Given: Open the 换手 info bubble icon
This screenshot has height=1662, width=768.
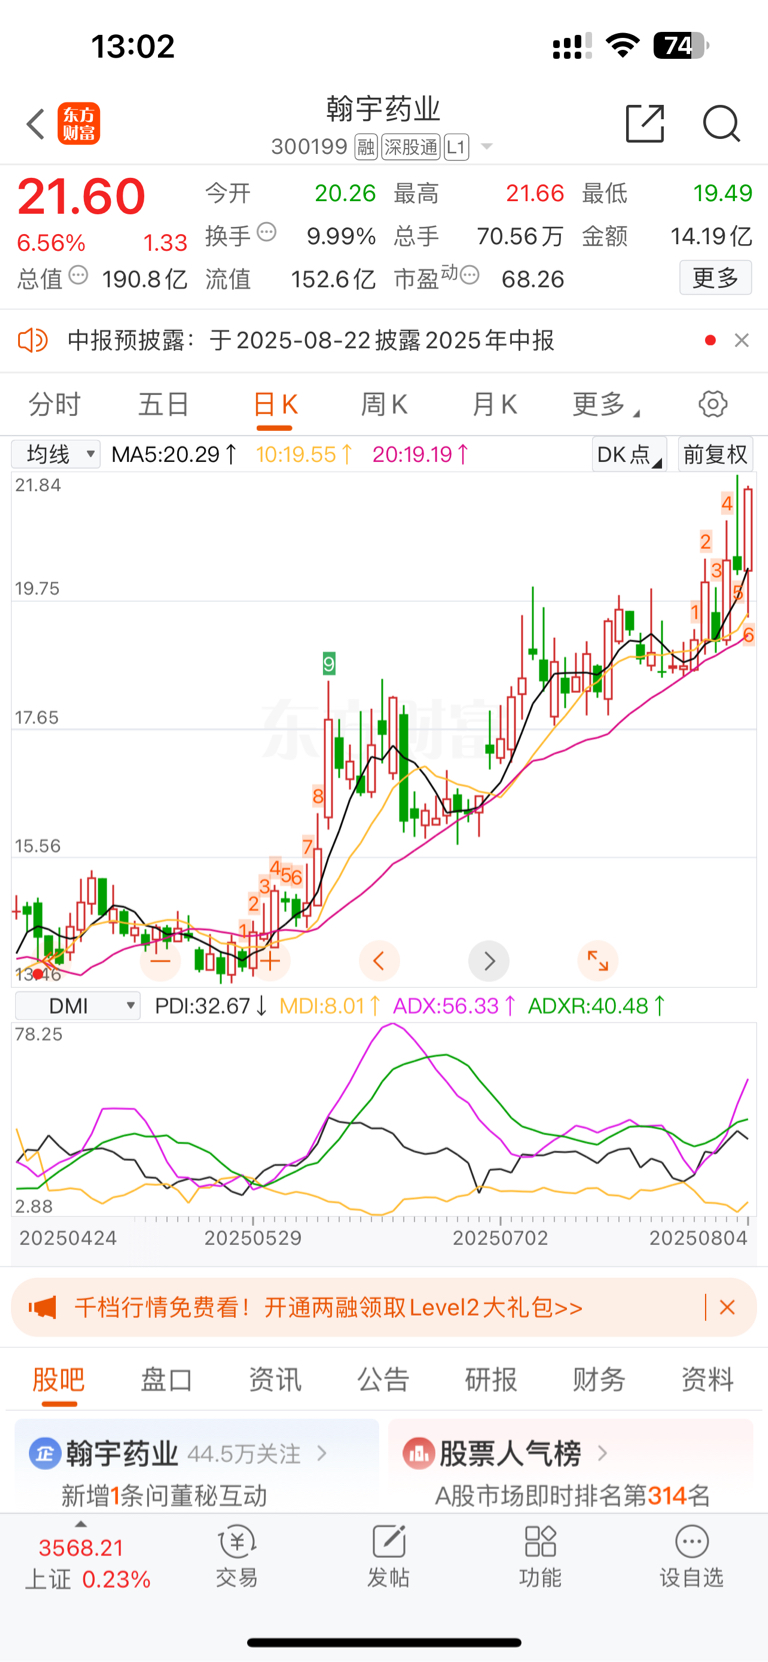Looking at the screenshot, I should (267, 232).
